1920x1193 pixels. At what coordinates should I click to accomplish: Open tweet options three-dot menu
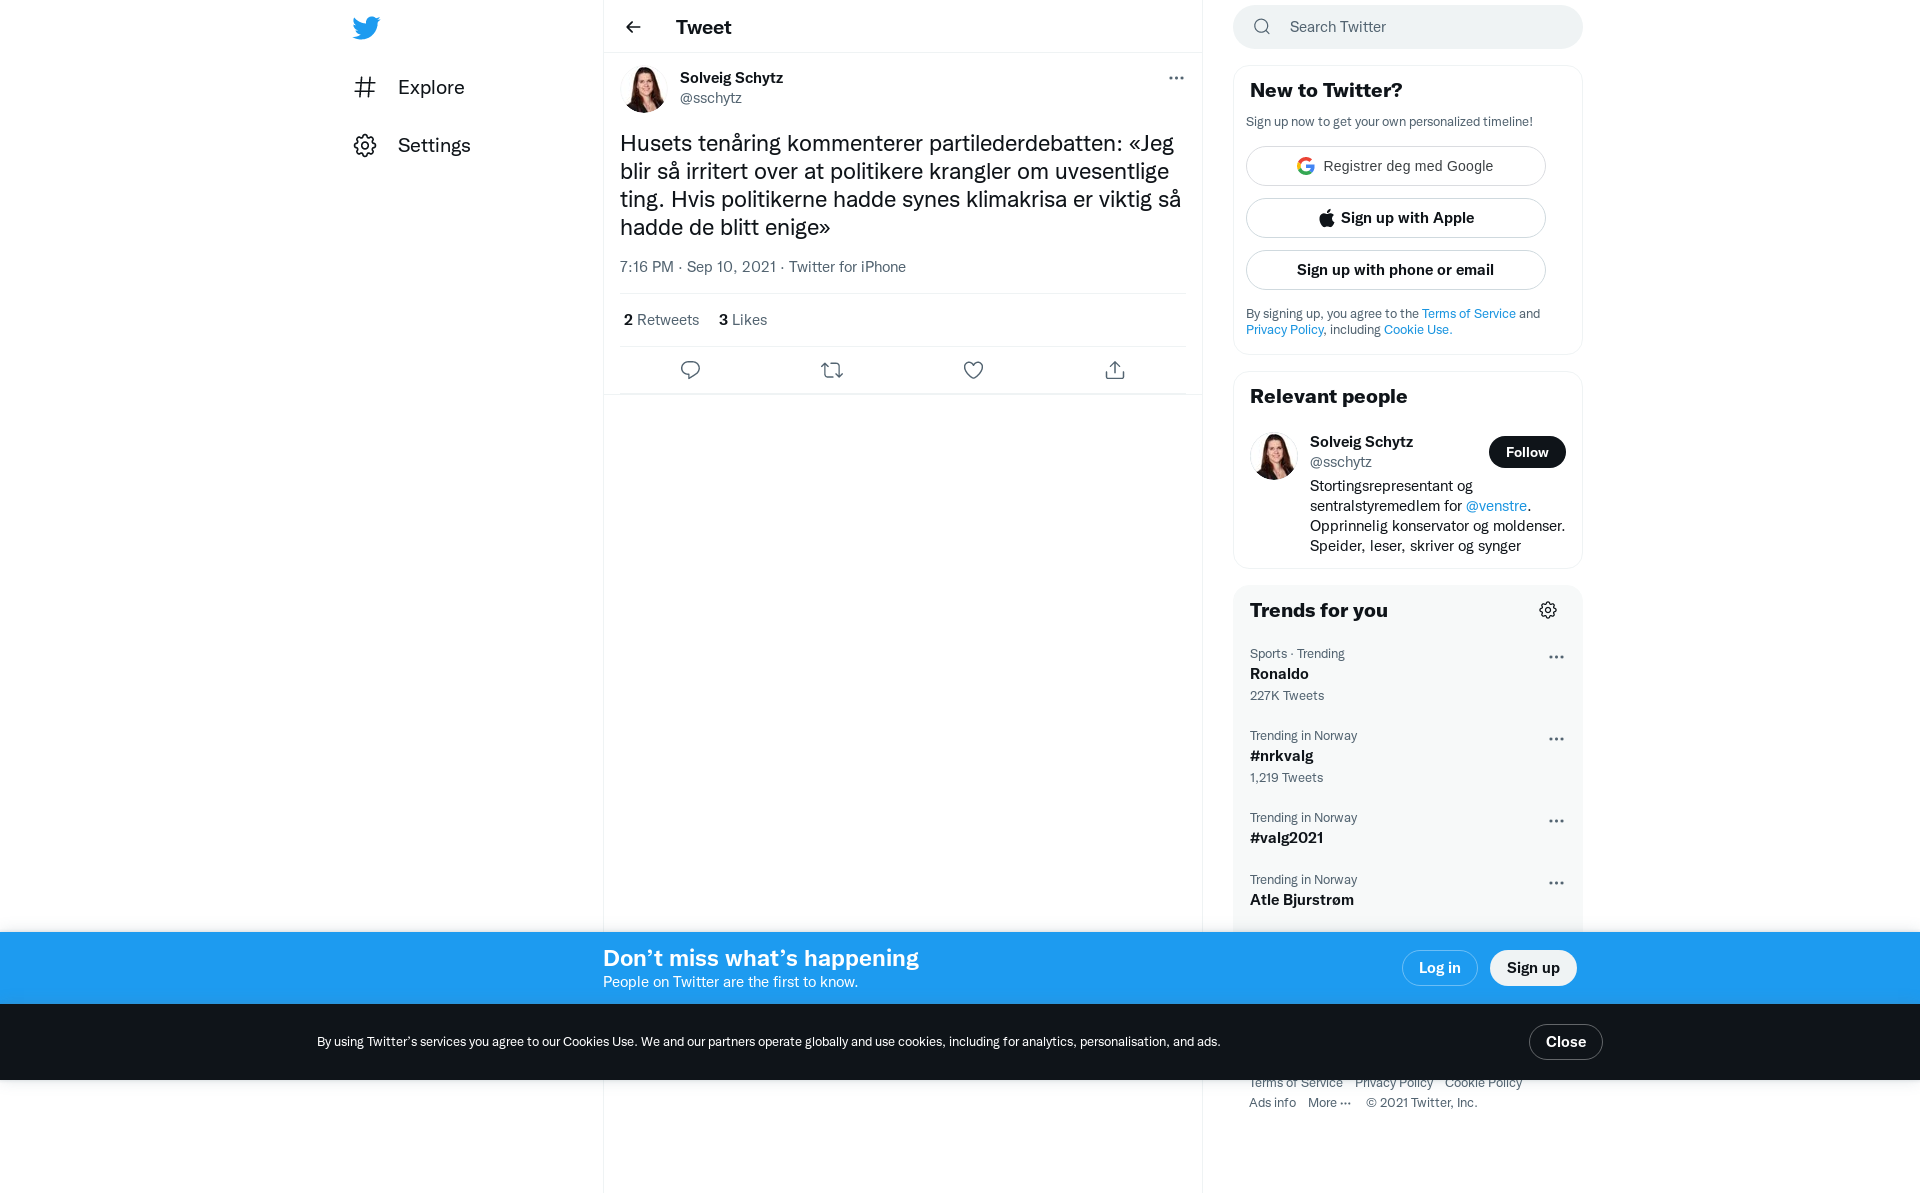pos(1176,78)
